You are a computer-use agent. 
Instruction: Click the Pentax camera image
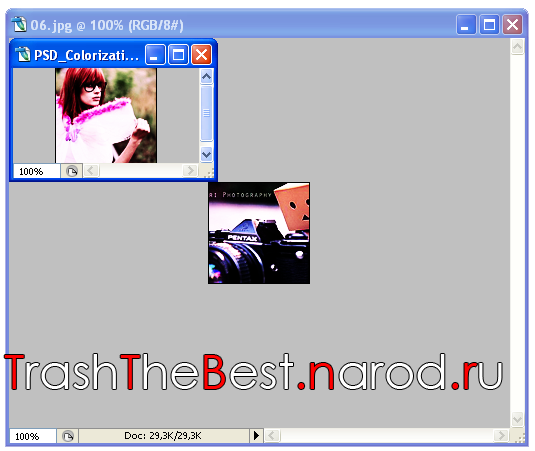coord(259,233)
